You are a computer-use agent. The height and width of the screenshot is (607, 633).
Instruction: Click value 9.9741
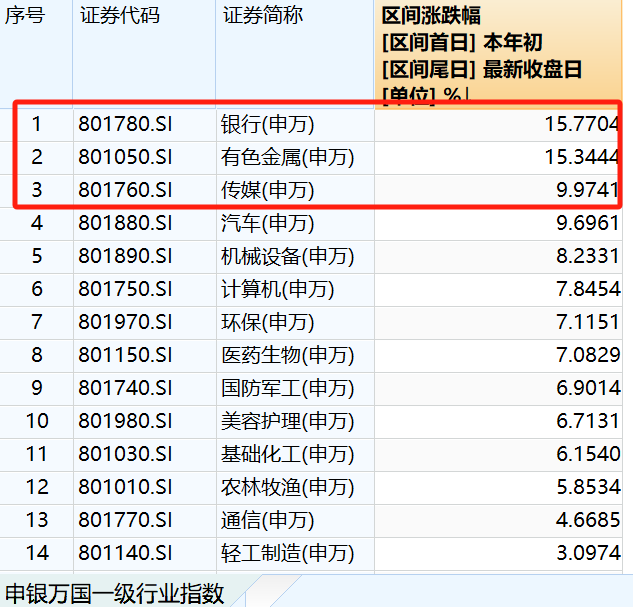coord(587,190)
